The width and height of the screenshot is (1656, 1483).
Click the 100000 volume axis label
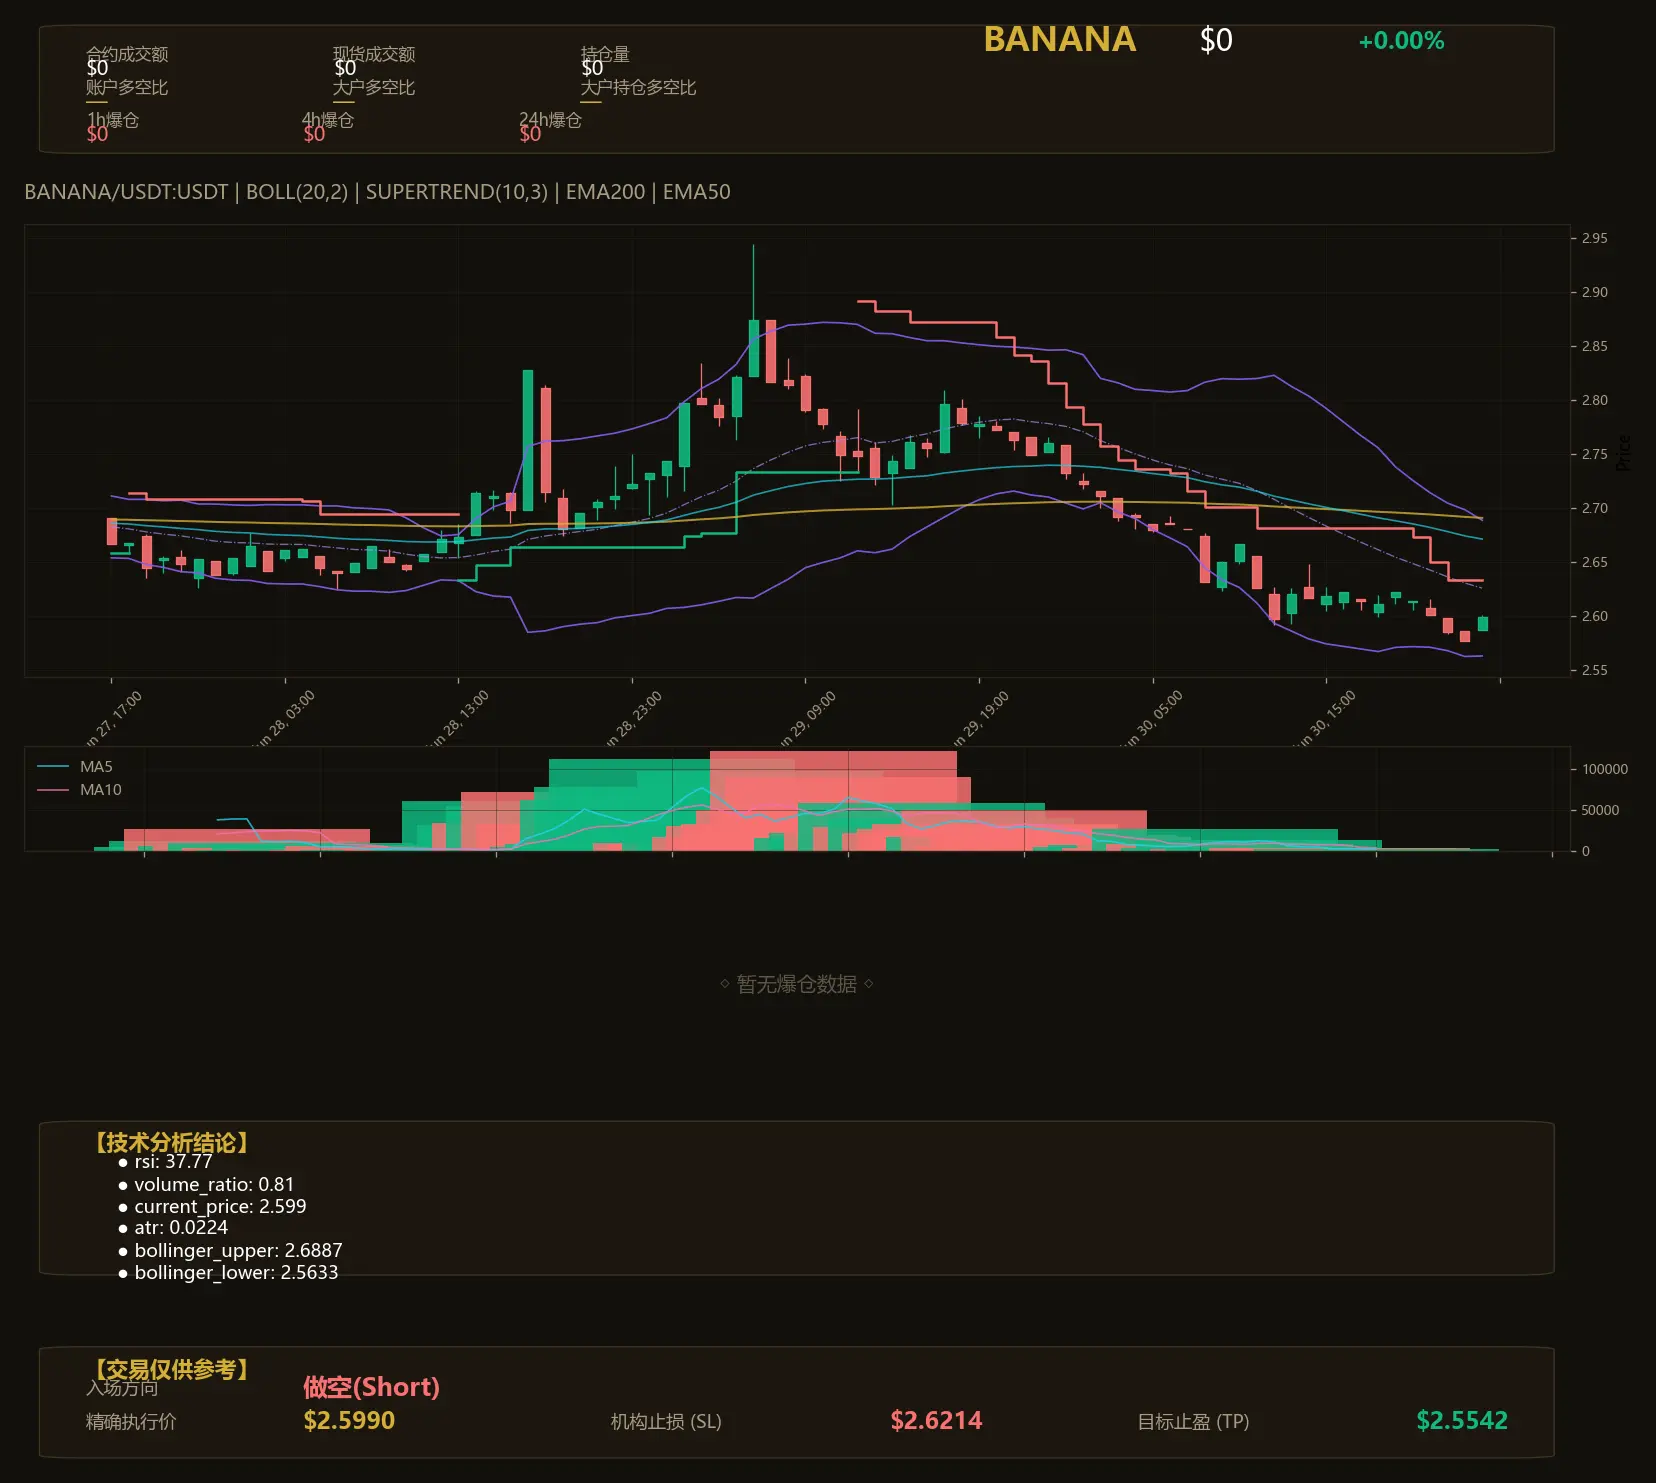(1605, 769)
